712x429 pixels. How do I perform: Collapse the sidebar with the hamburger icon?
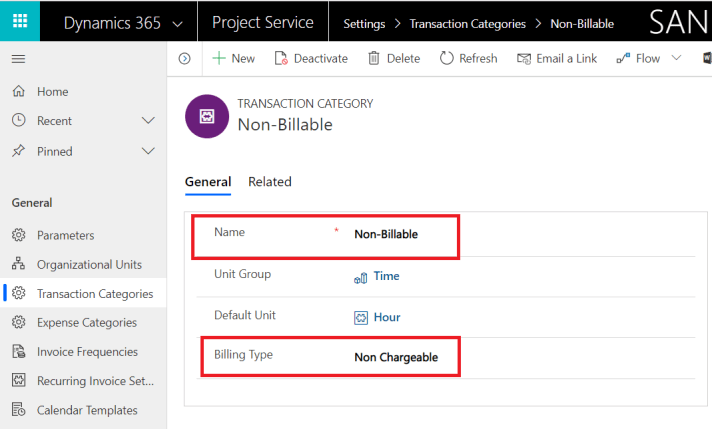tap(18, 59)
